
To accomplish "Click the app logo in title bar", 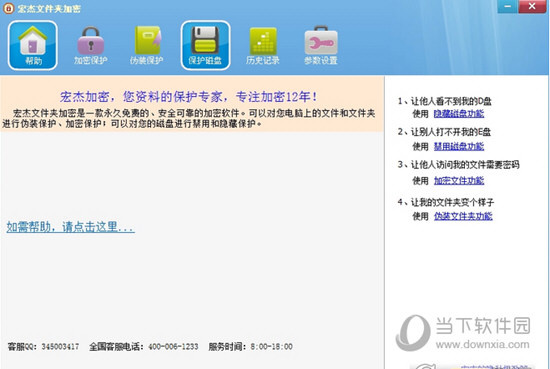I will [8, 8].
